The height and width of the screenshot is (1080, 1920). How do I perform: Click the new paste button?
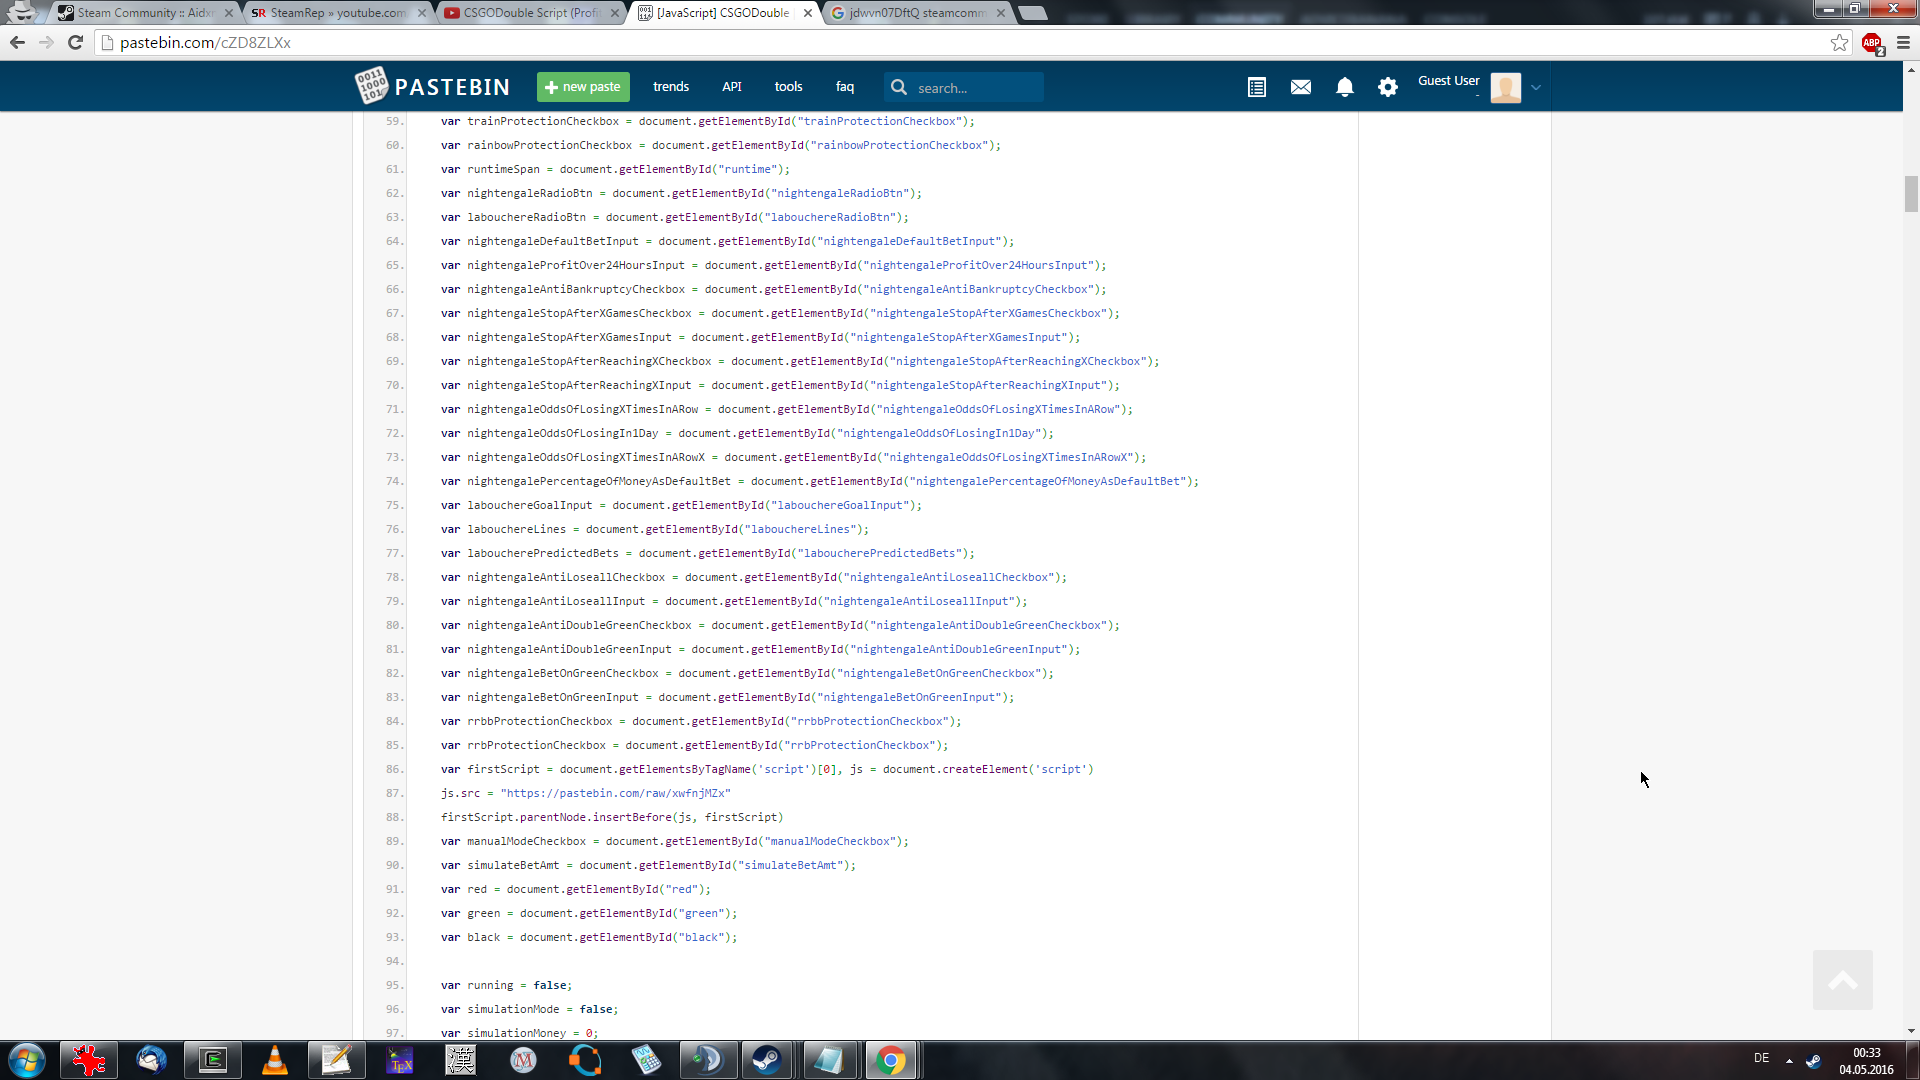pos(583,87)
